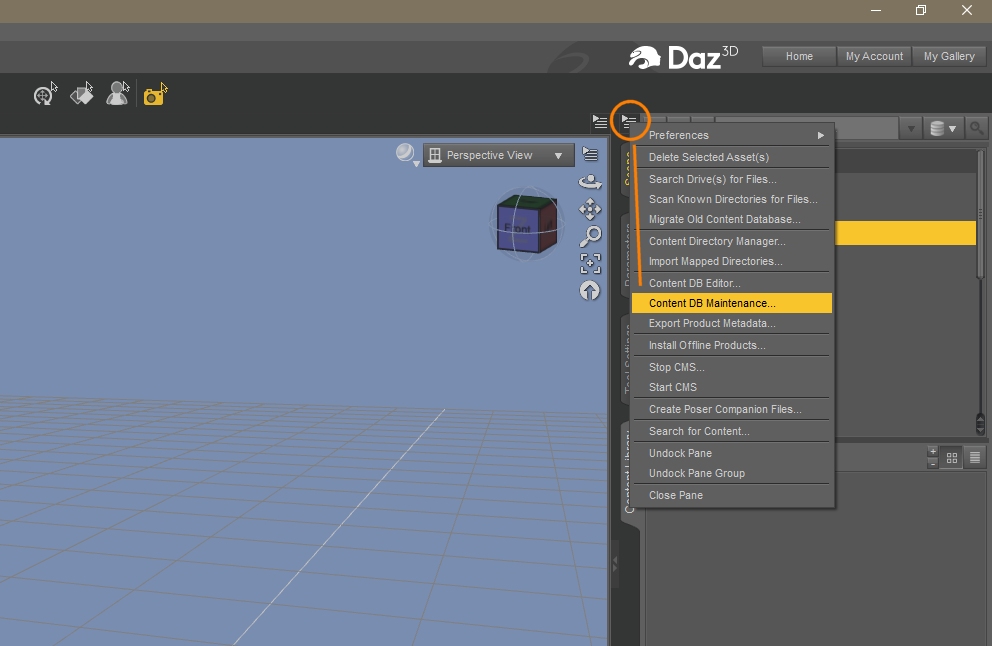Click the expand/collapse plus-minus icon

coord(933,457)
